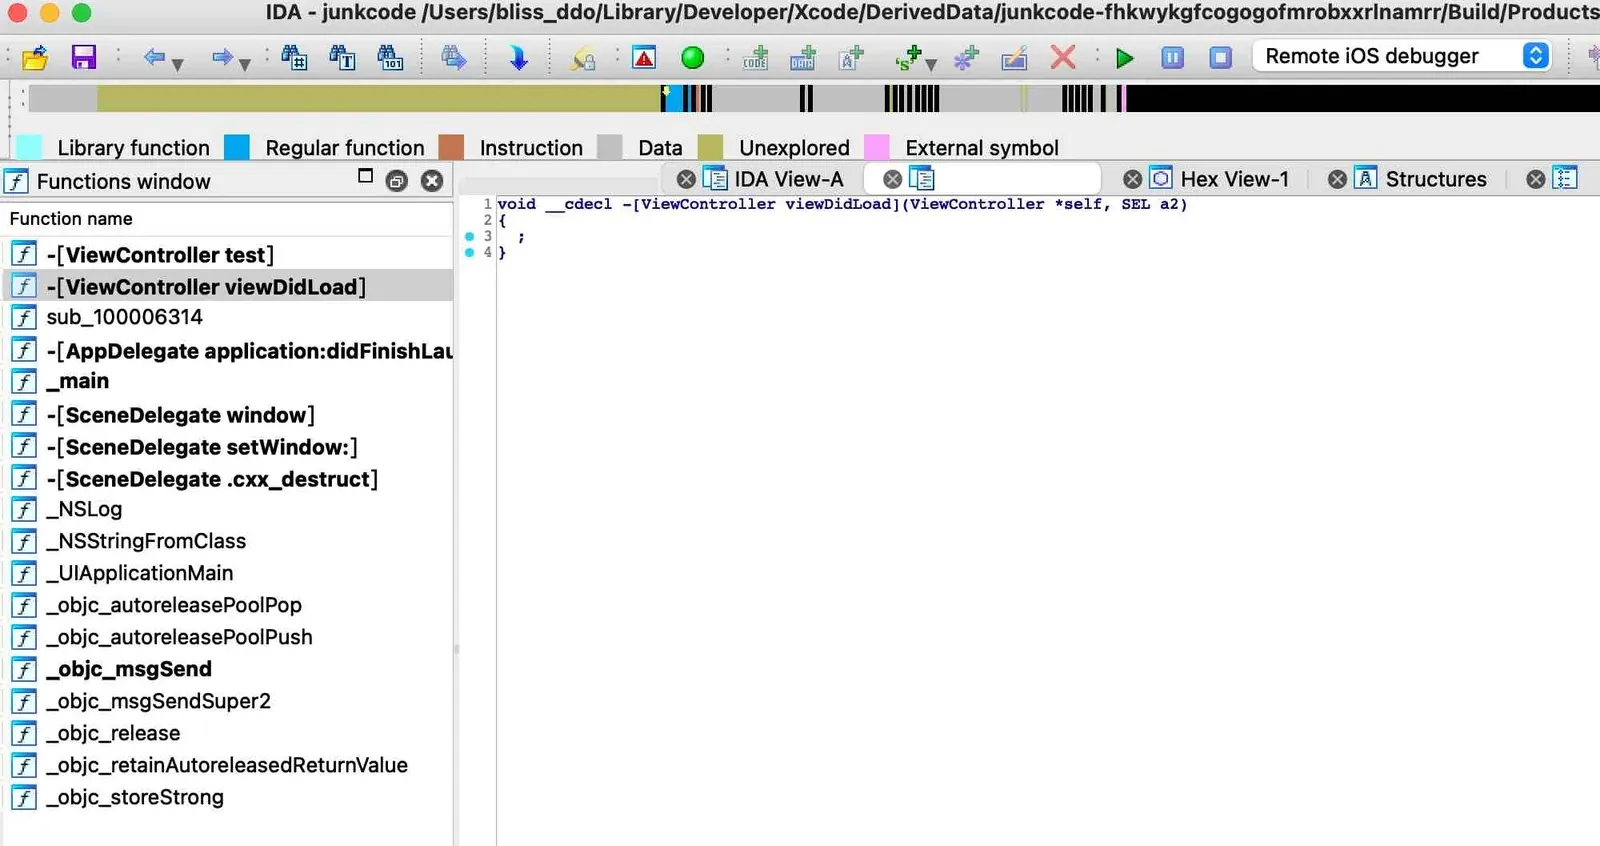Start the process with green play button
This screenshot has height=846, width=1600.
pos(1125,58)
